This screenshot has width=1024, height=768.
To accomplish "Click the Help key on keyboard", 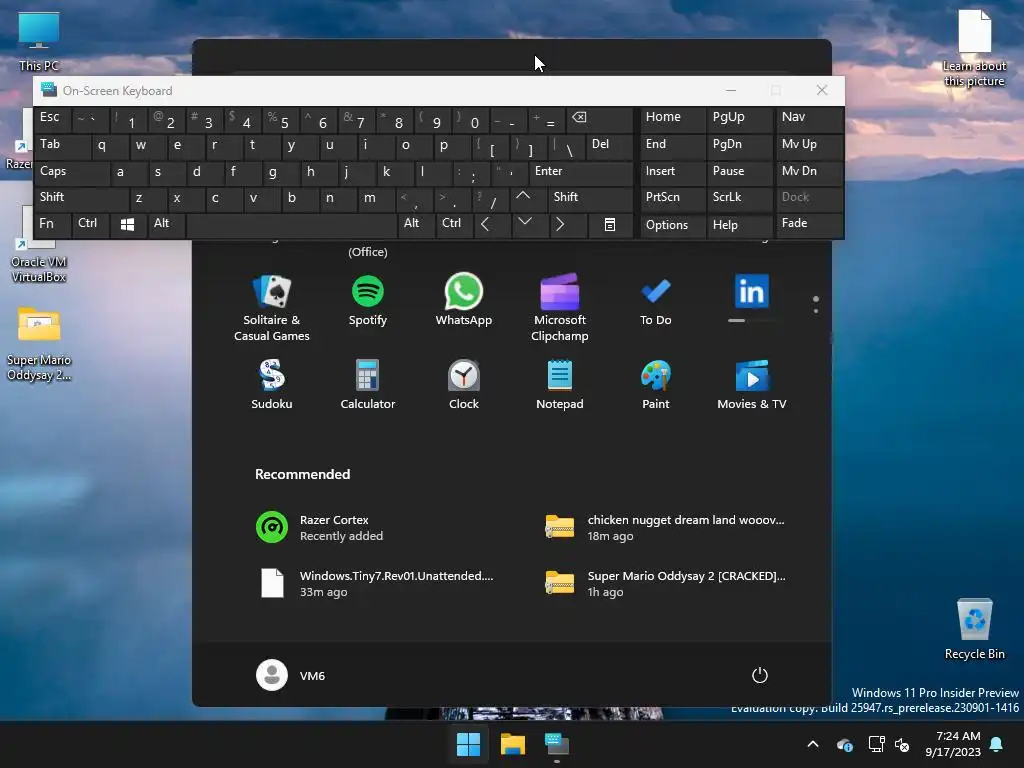I will [738, 225].
